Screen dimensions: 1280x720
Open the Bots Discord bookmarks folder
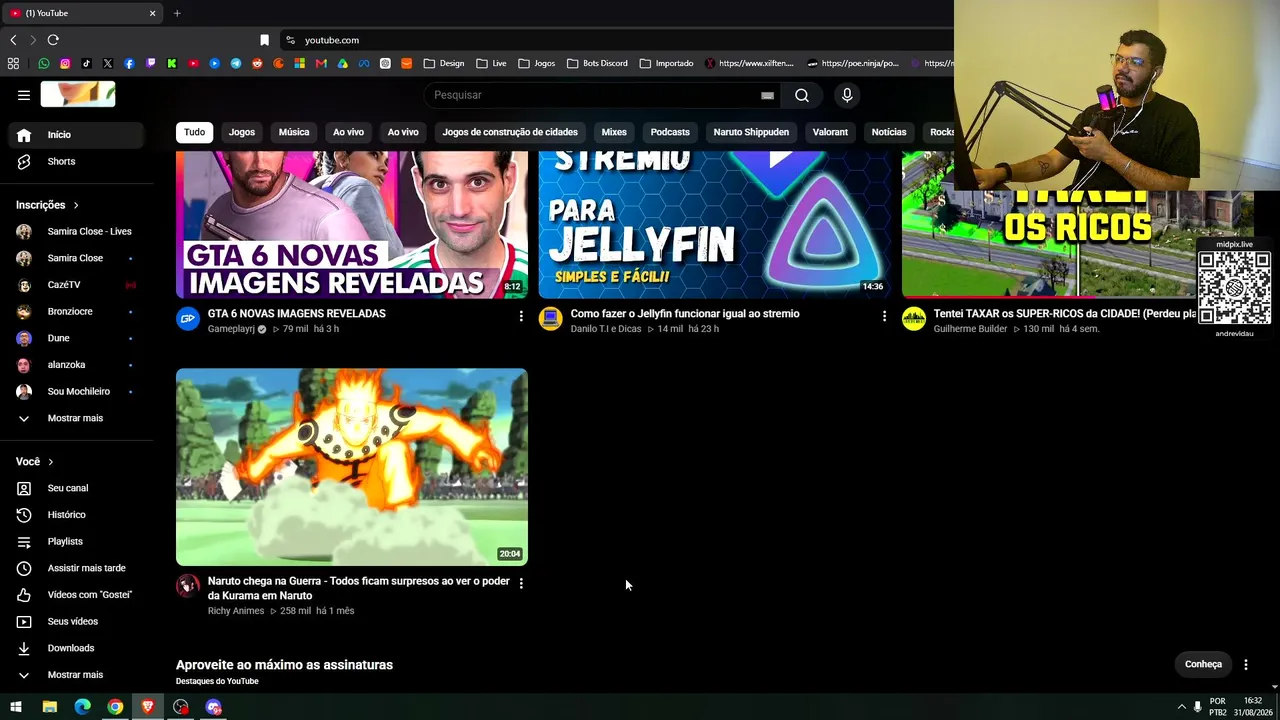coord(597,63)
